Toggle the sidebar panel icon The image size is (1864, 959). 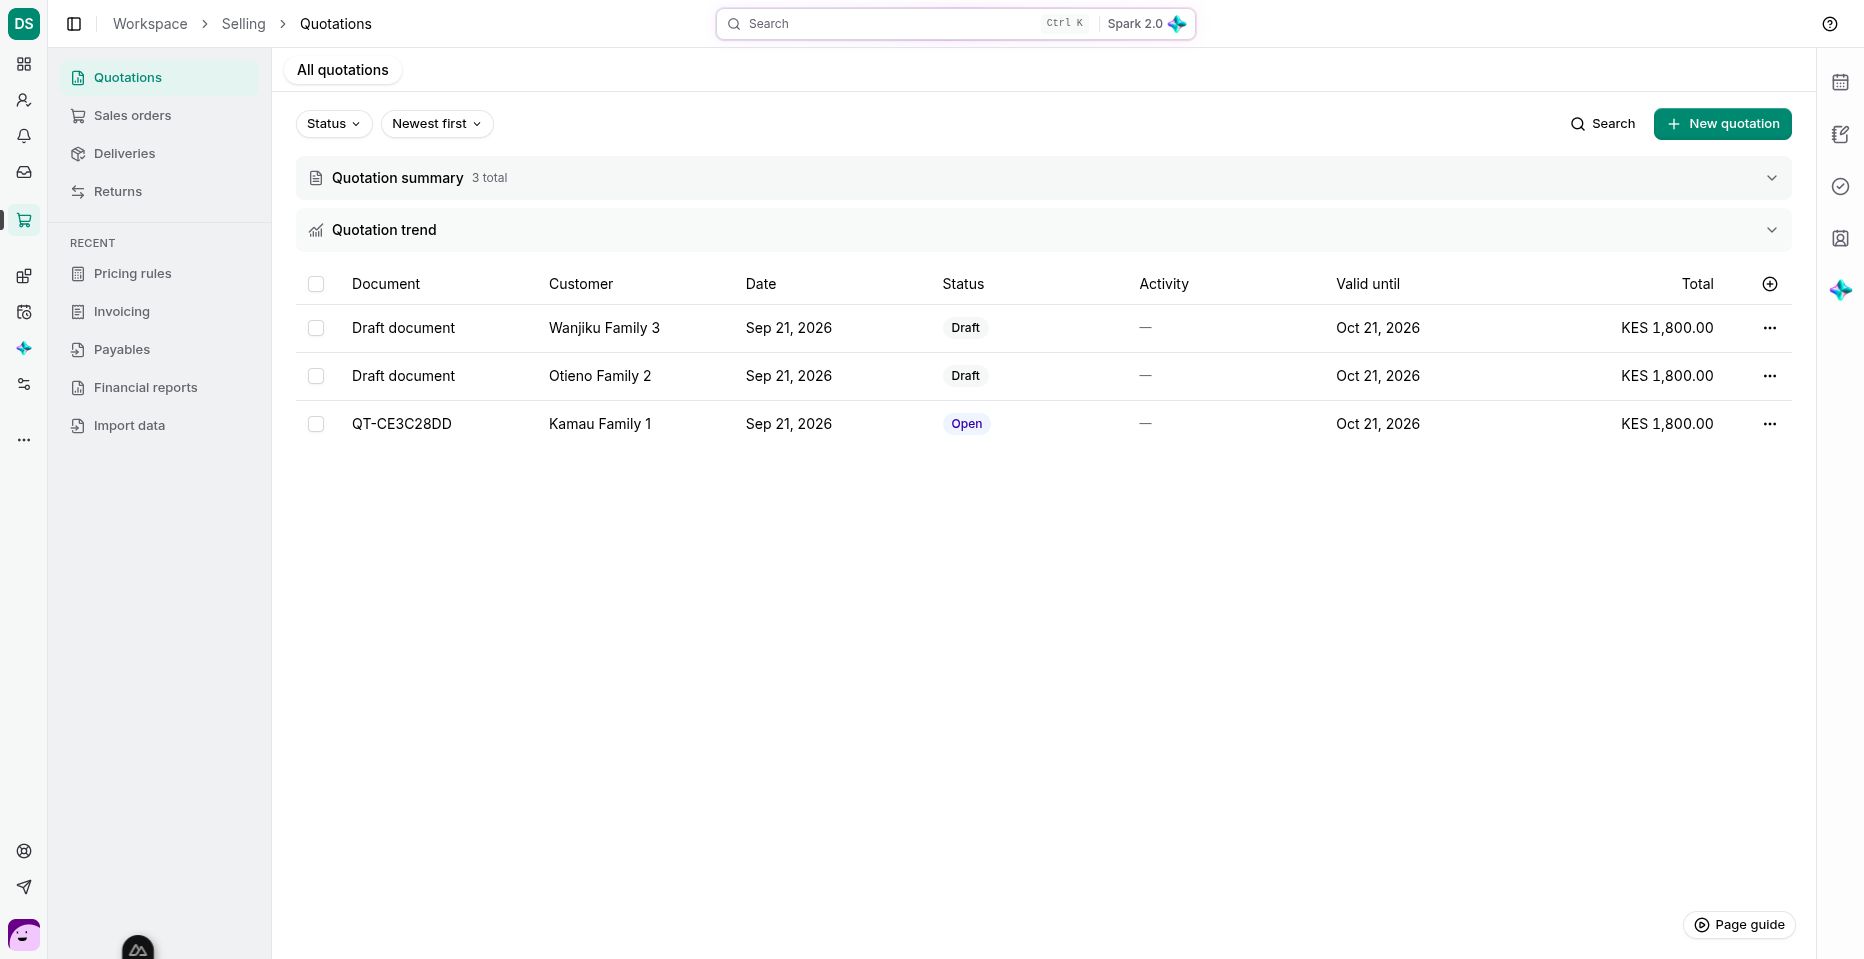[74, 24]
